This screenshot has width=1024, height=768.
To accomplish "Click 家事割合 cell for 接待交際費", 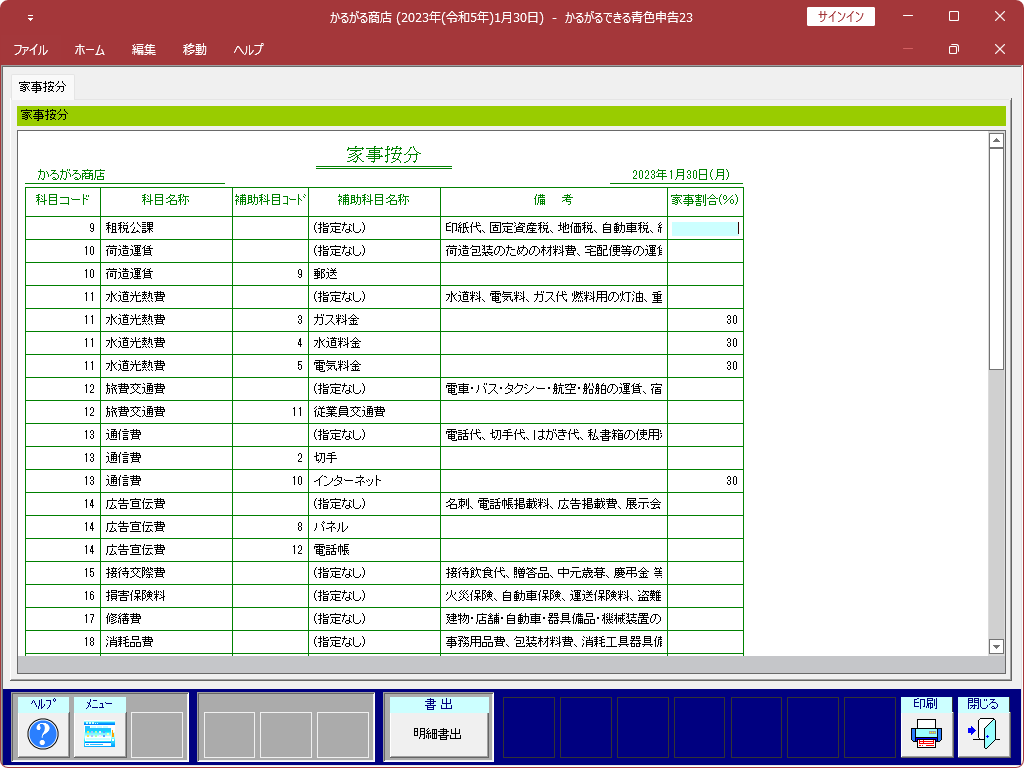I will tap(705, 573).
